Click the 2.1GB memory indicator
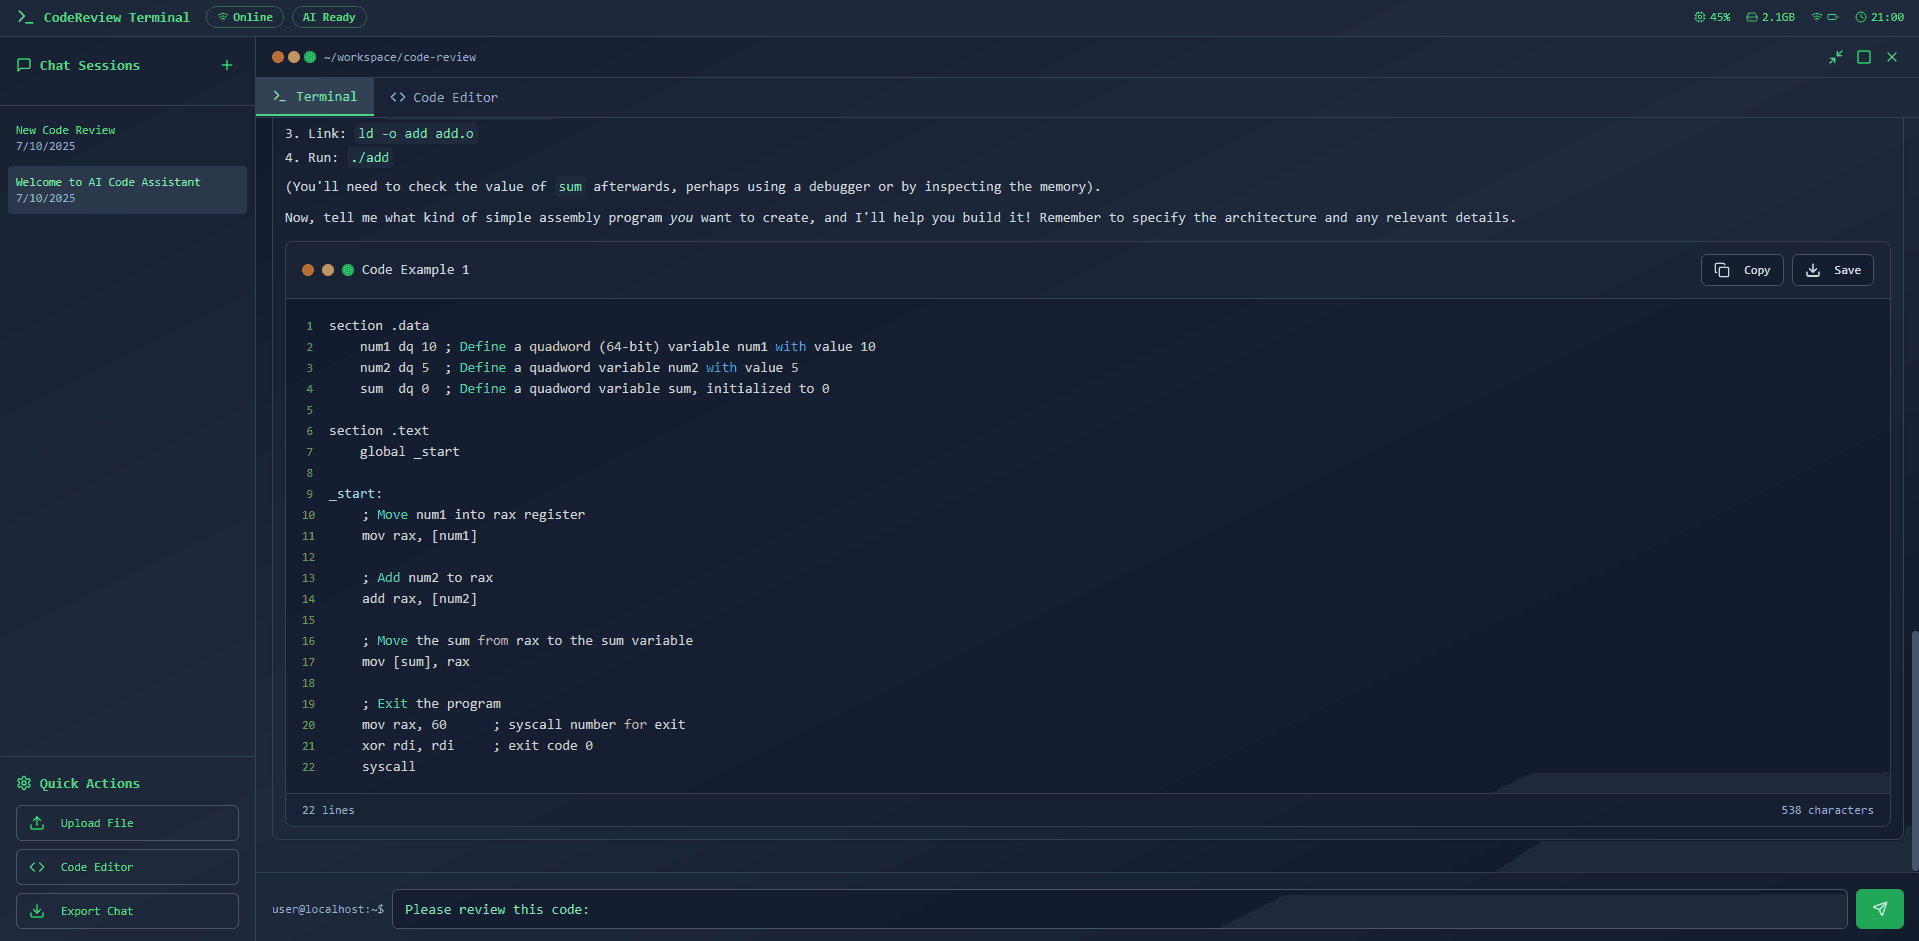 (1770, 17)
